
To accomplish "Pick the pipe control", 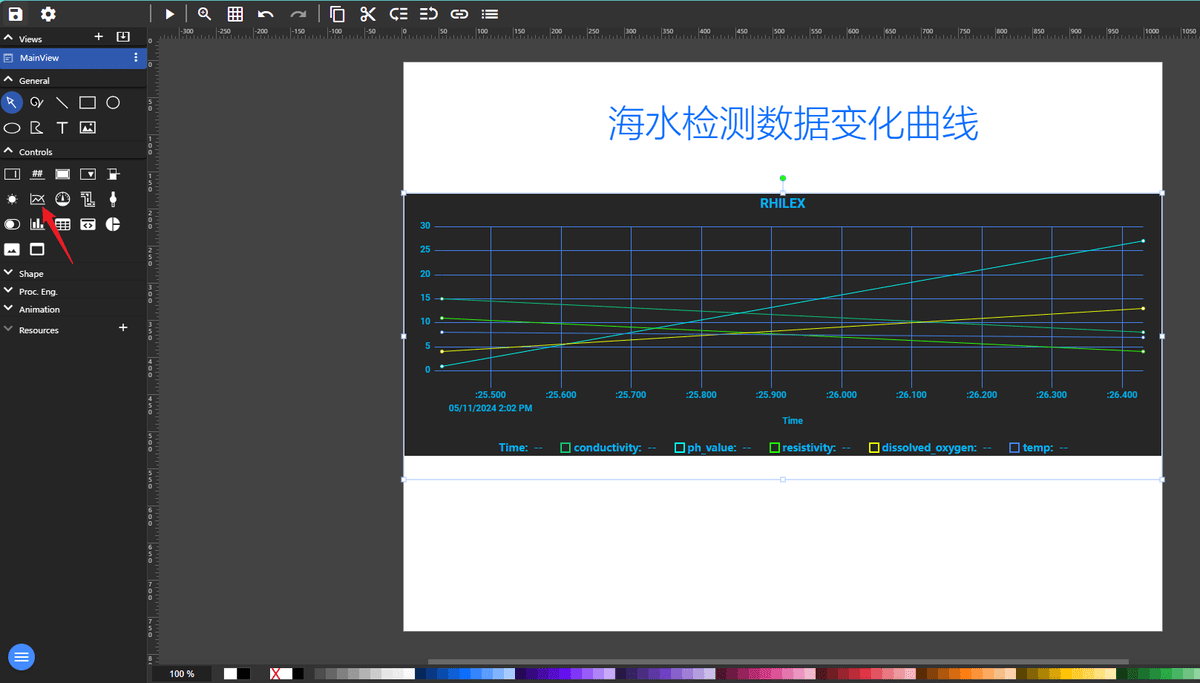I will coord(87,199).
